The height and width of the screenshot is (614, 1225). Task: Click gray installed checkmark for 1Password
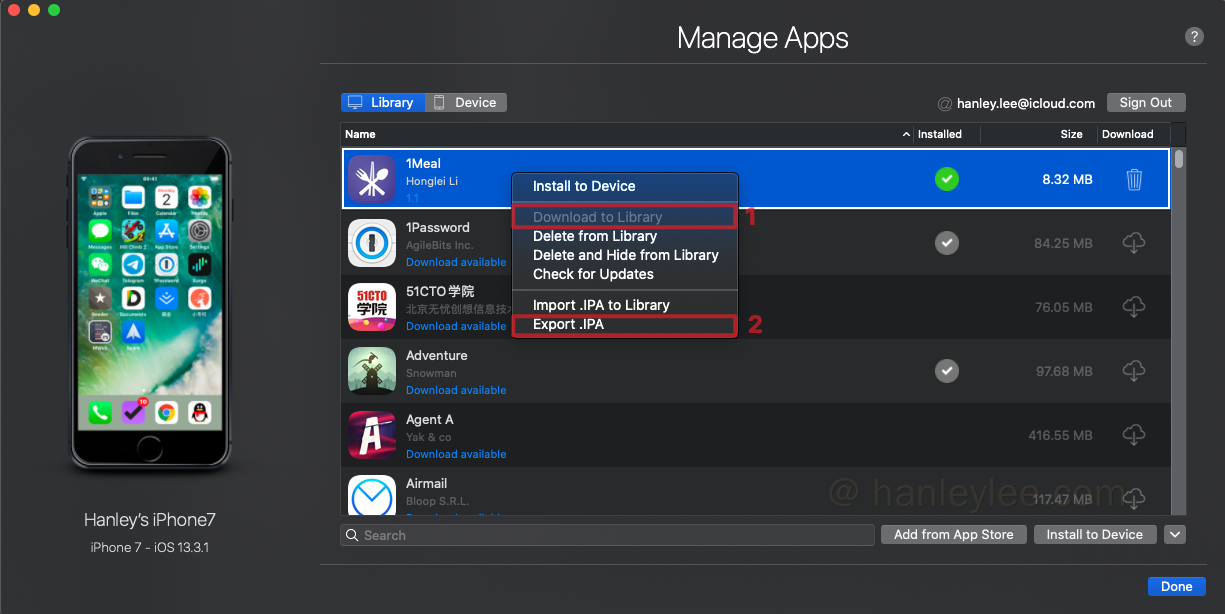(x=947, y=243)
